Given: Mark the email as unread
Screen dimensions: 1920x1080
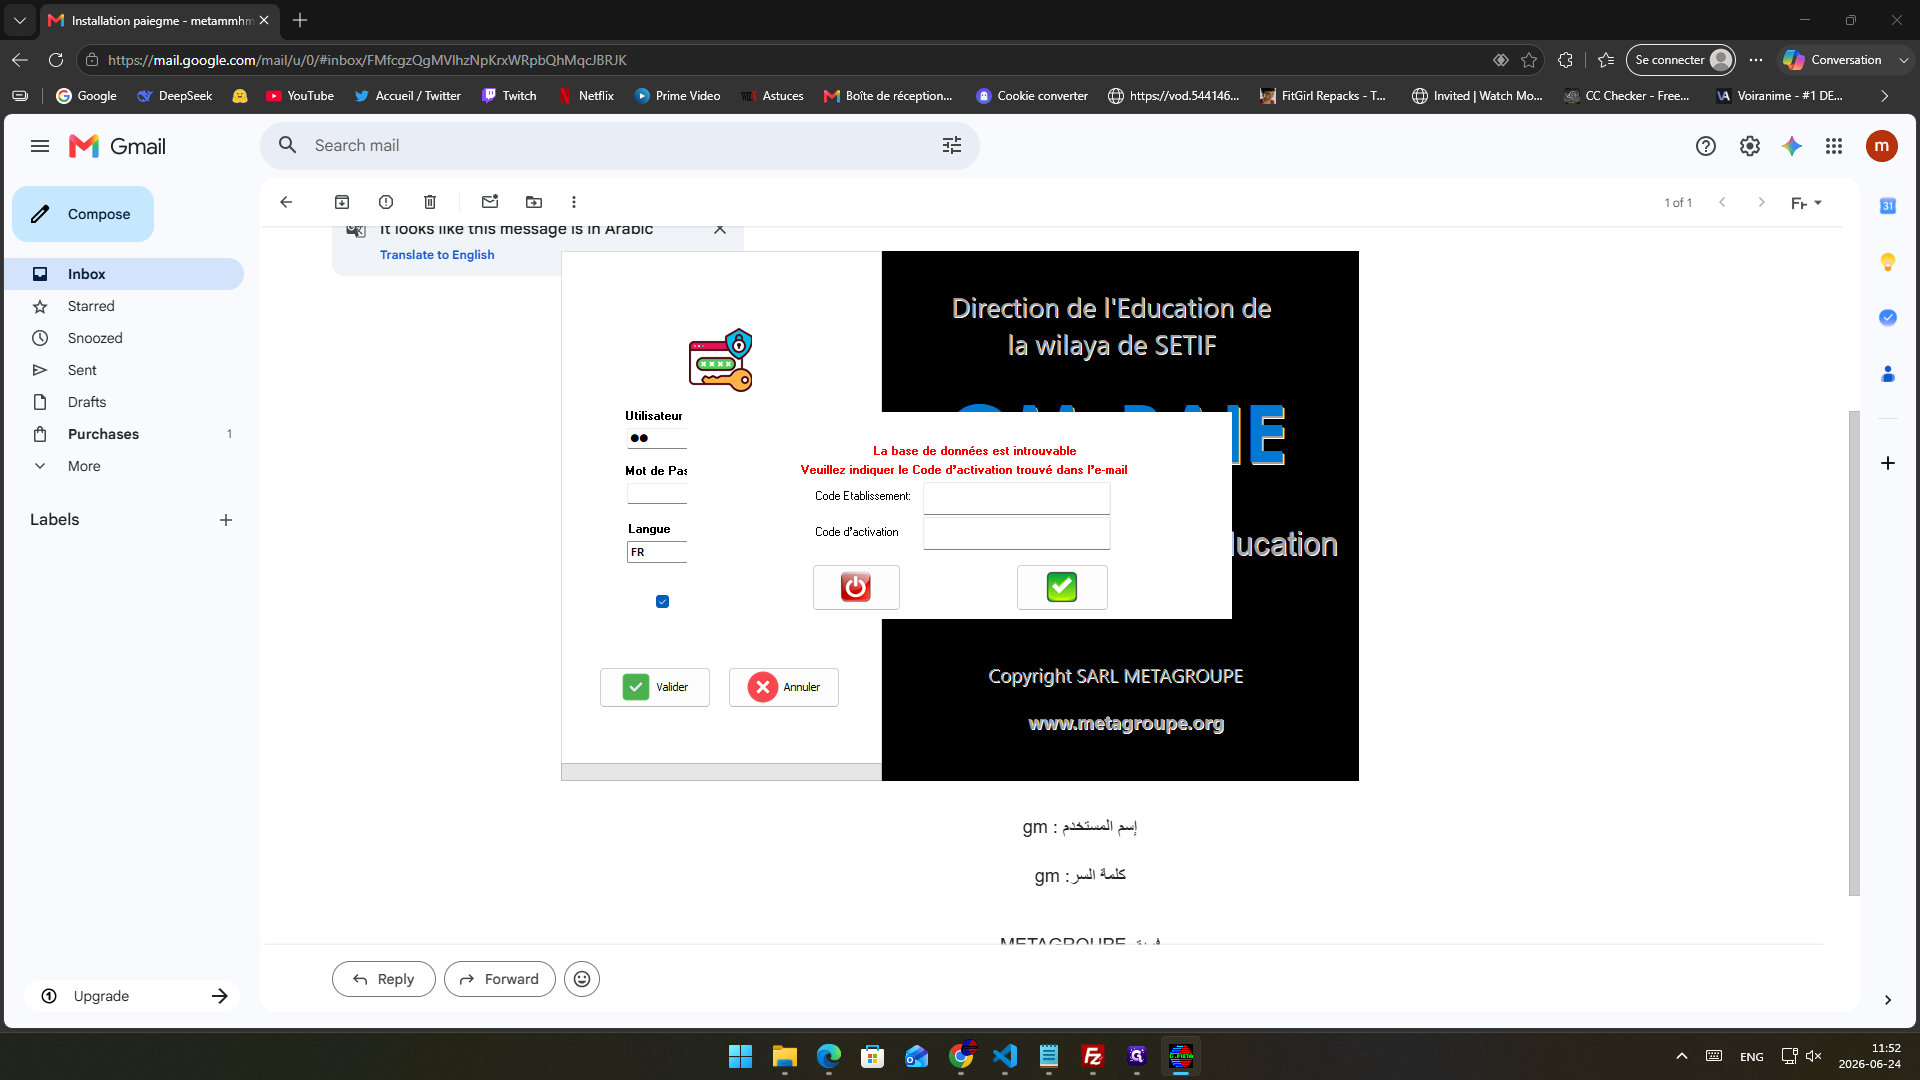Looking at the screenshot, I should coord(490,202).
